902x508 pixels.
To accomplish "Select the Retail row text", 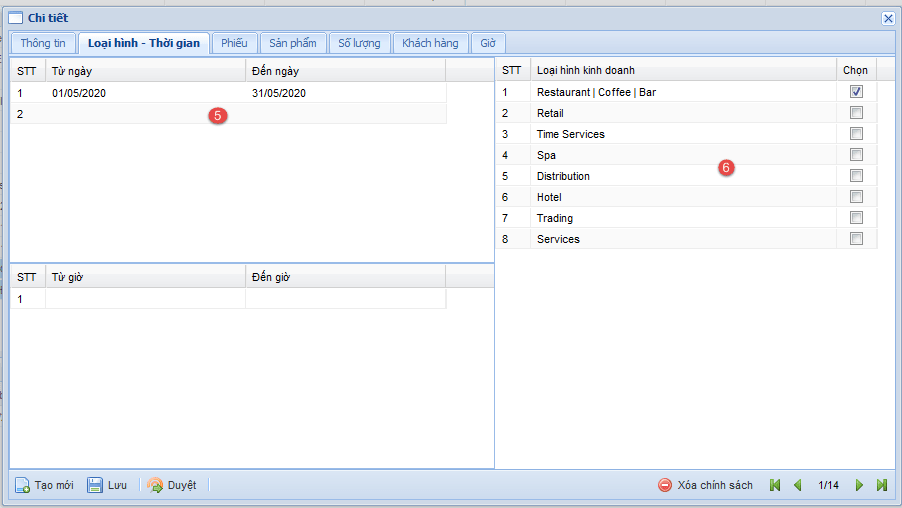I will click(x=550, y=113).
